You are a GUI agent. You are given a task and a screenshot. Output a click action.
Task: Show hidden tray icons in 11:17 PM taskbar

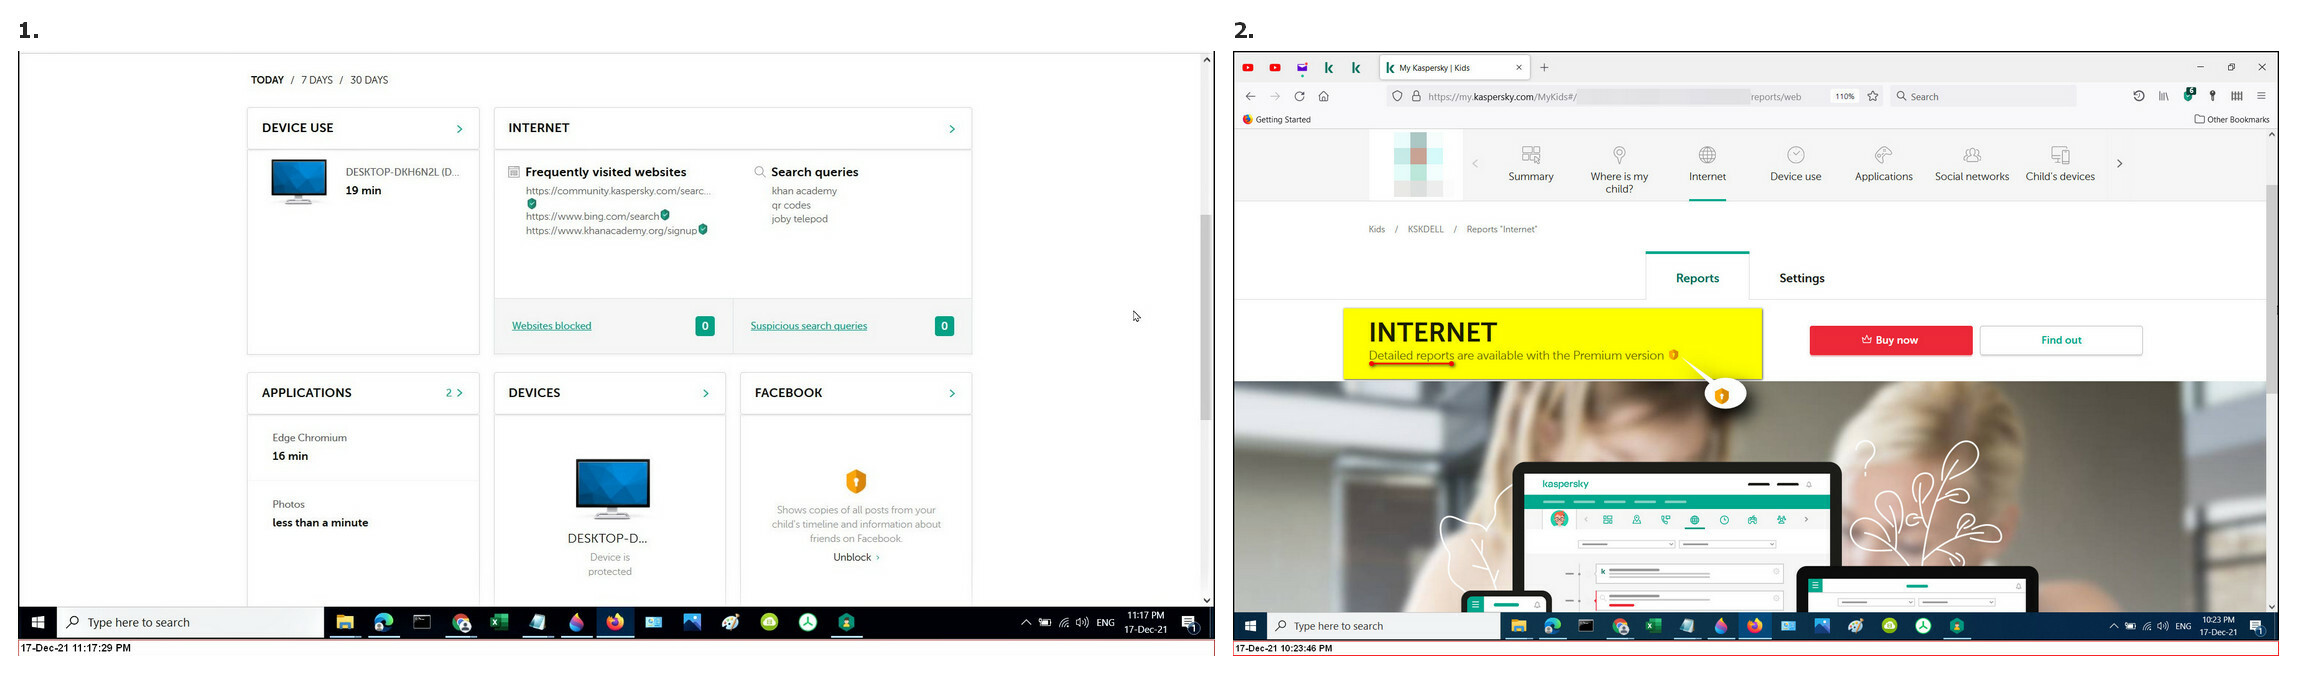(x=1025, y=622)
